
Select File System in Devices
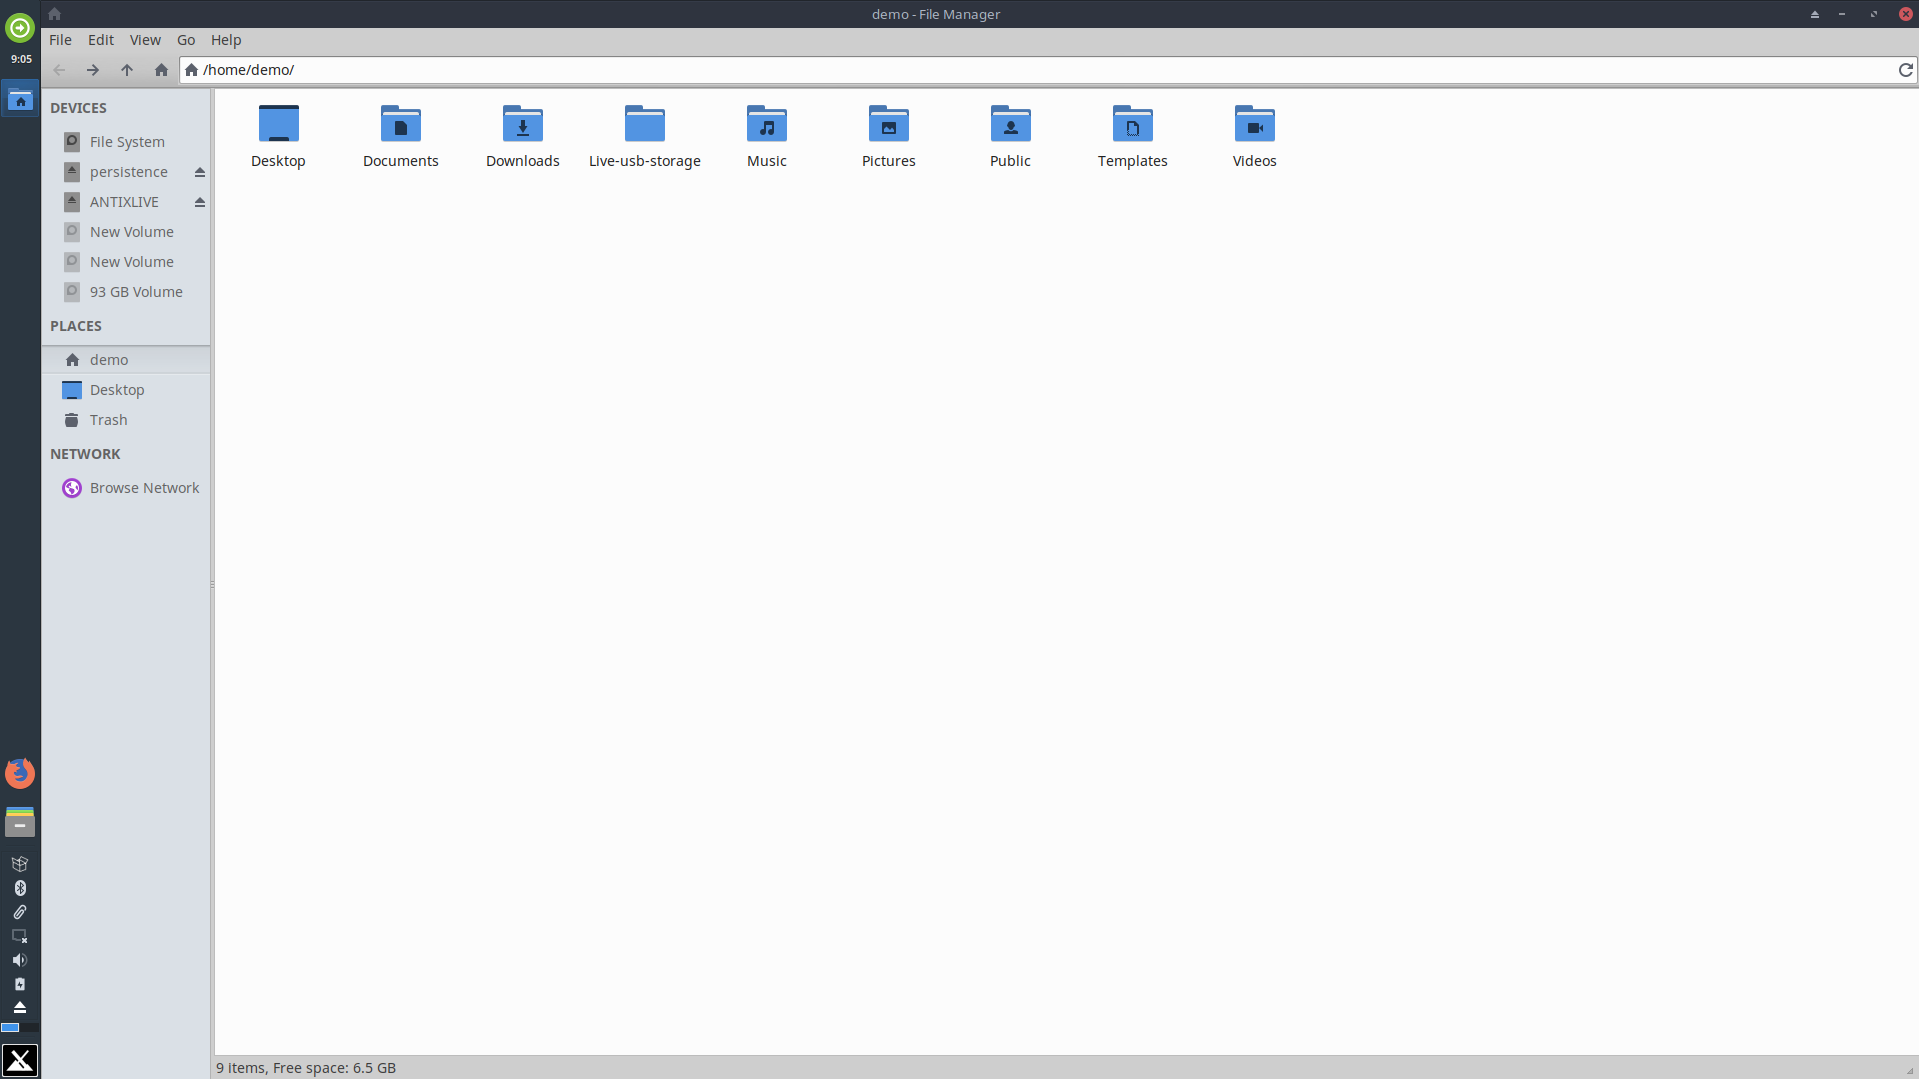coord(126,142)
